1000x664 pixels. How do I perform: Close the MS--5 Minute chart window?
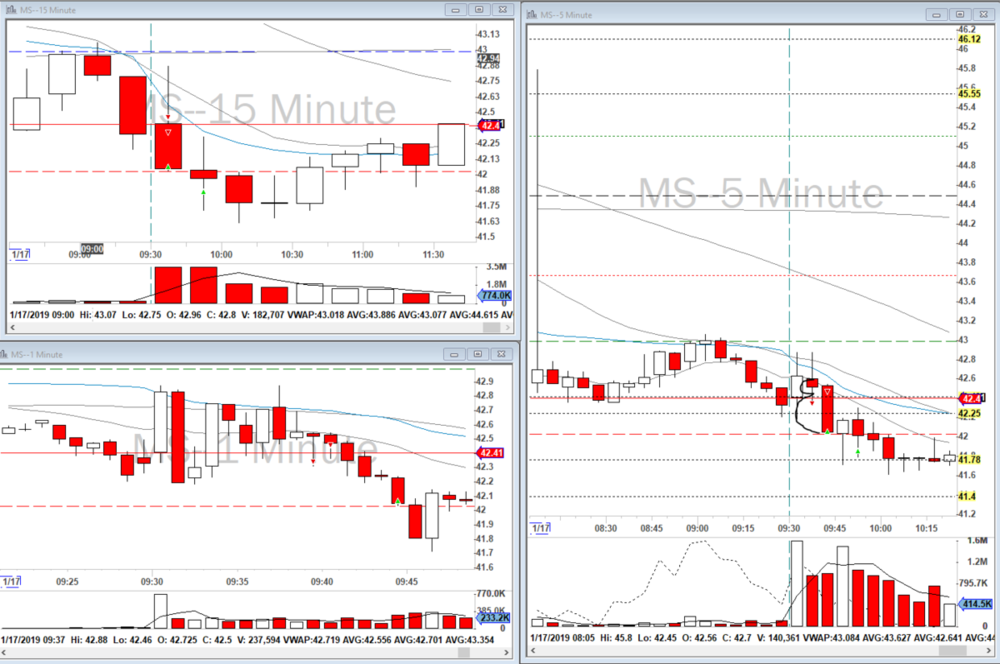click(984, 15)
